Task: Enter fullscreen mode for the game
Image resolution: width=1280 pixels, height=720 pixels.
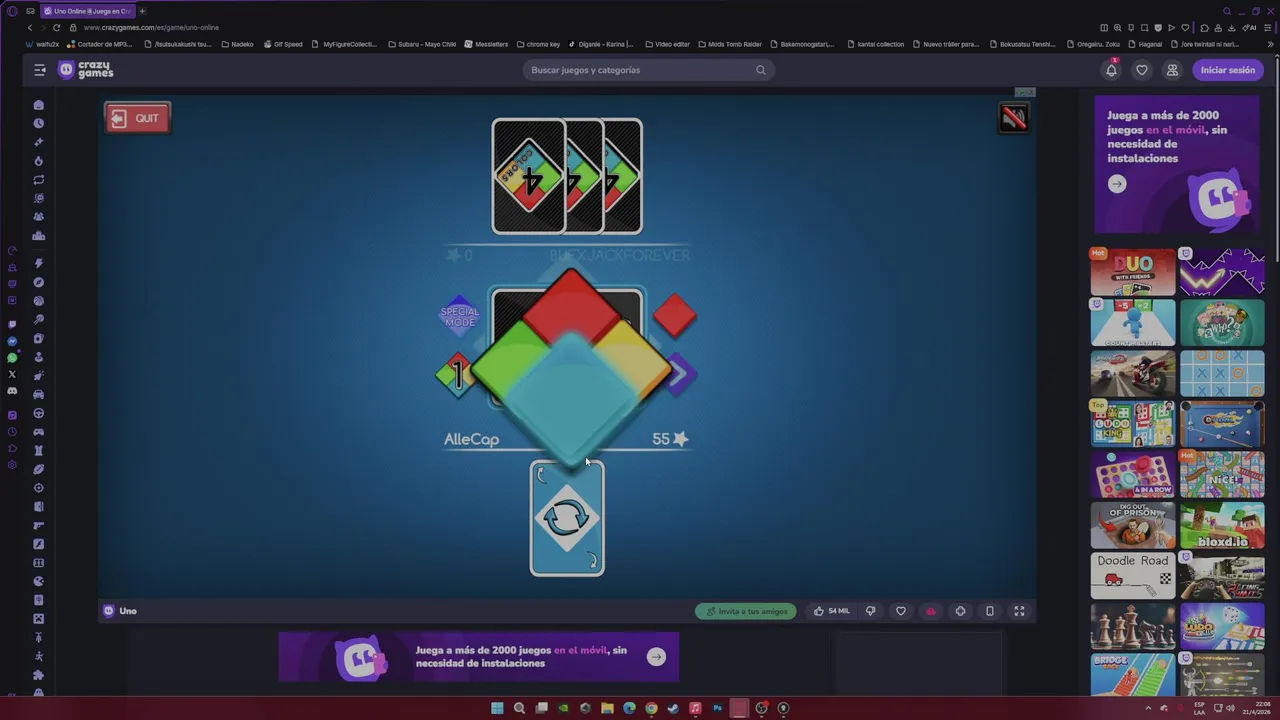Action: click(x=1019, y=611)
